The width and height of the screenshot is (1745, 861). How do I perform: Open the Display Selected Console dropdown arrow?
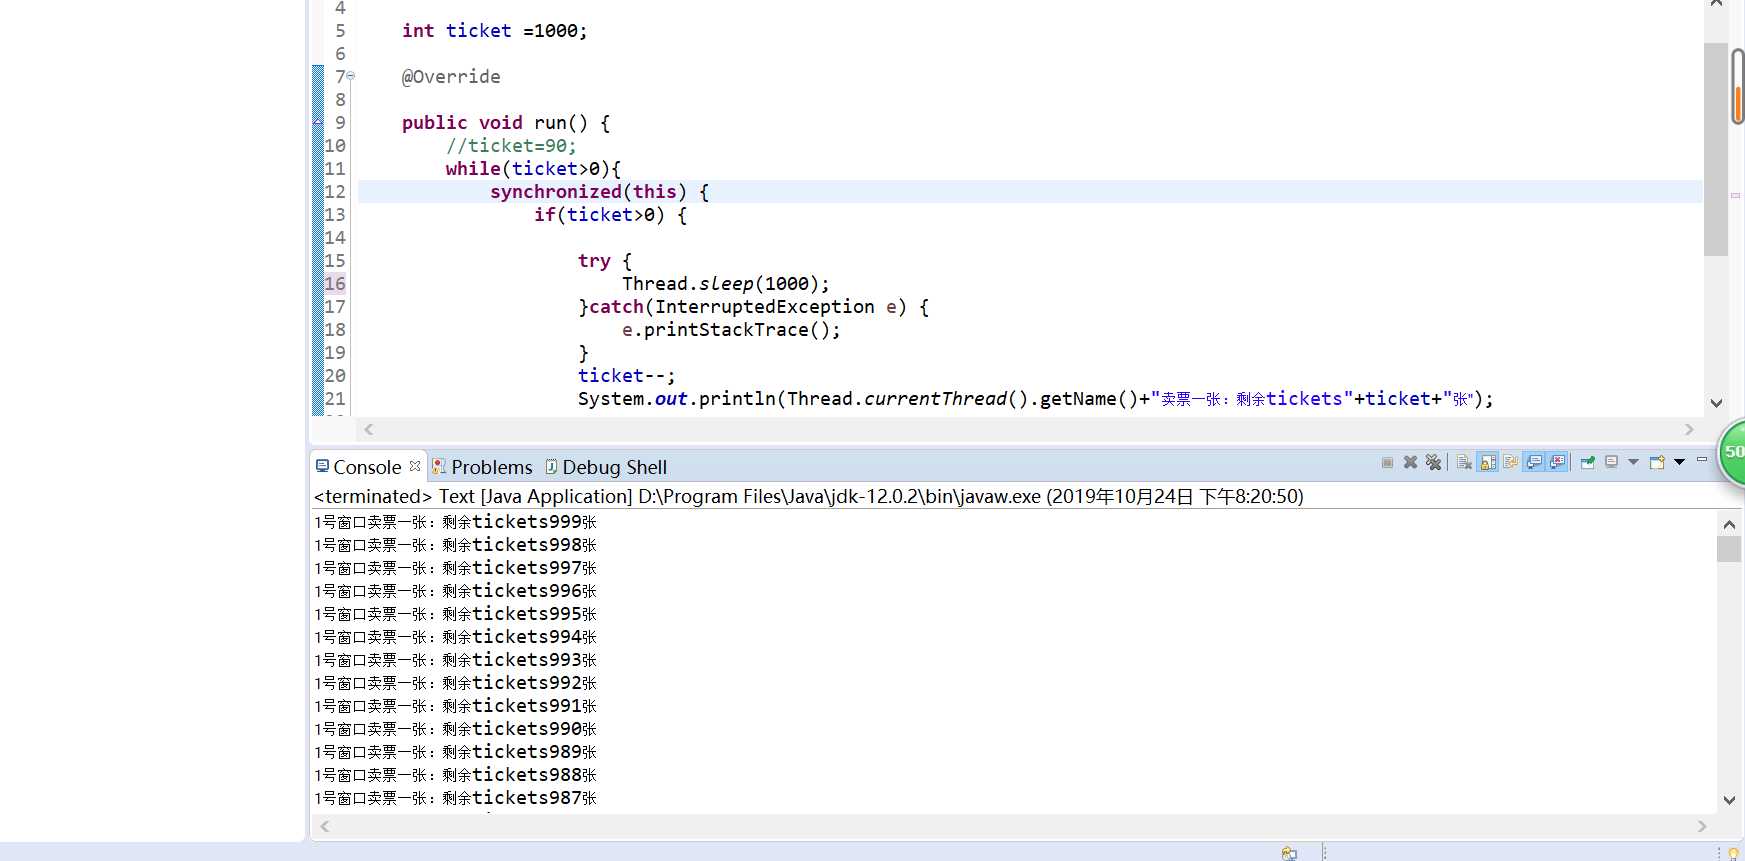click(x=1633, y=462)
